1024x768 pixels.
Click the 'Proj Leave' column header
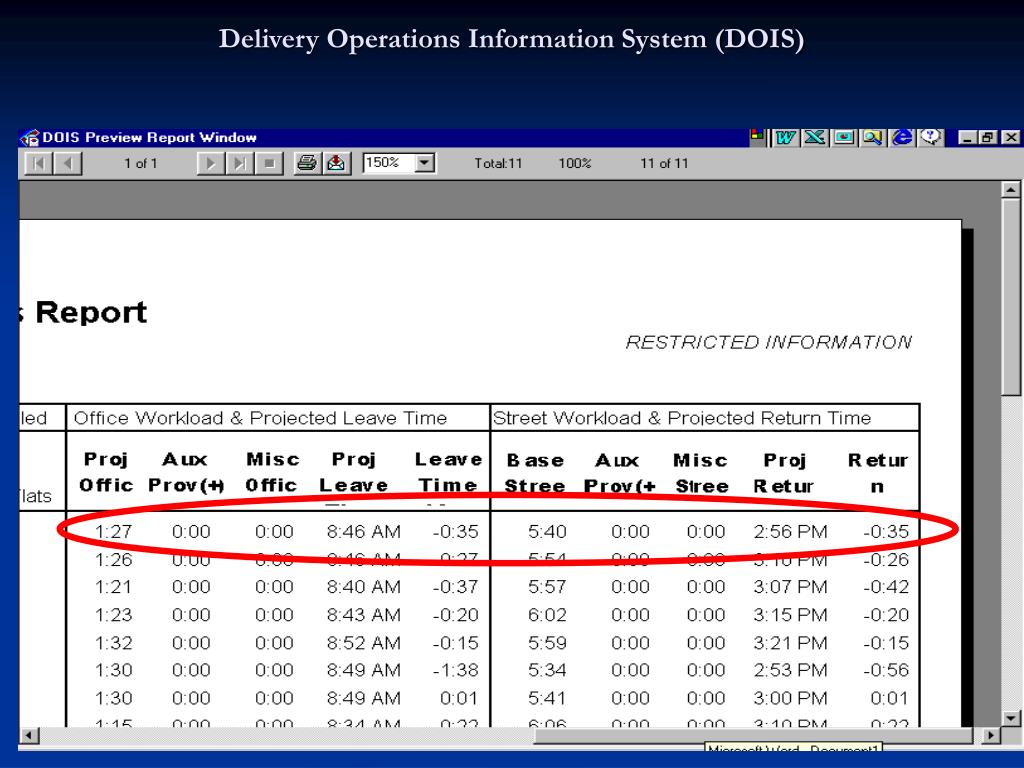pyautogui.click(x=353, y=472)
